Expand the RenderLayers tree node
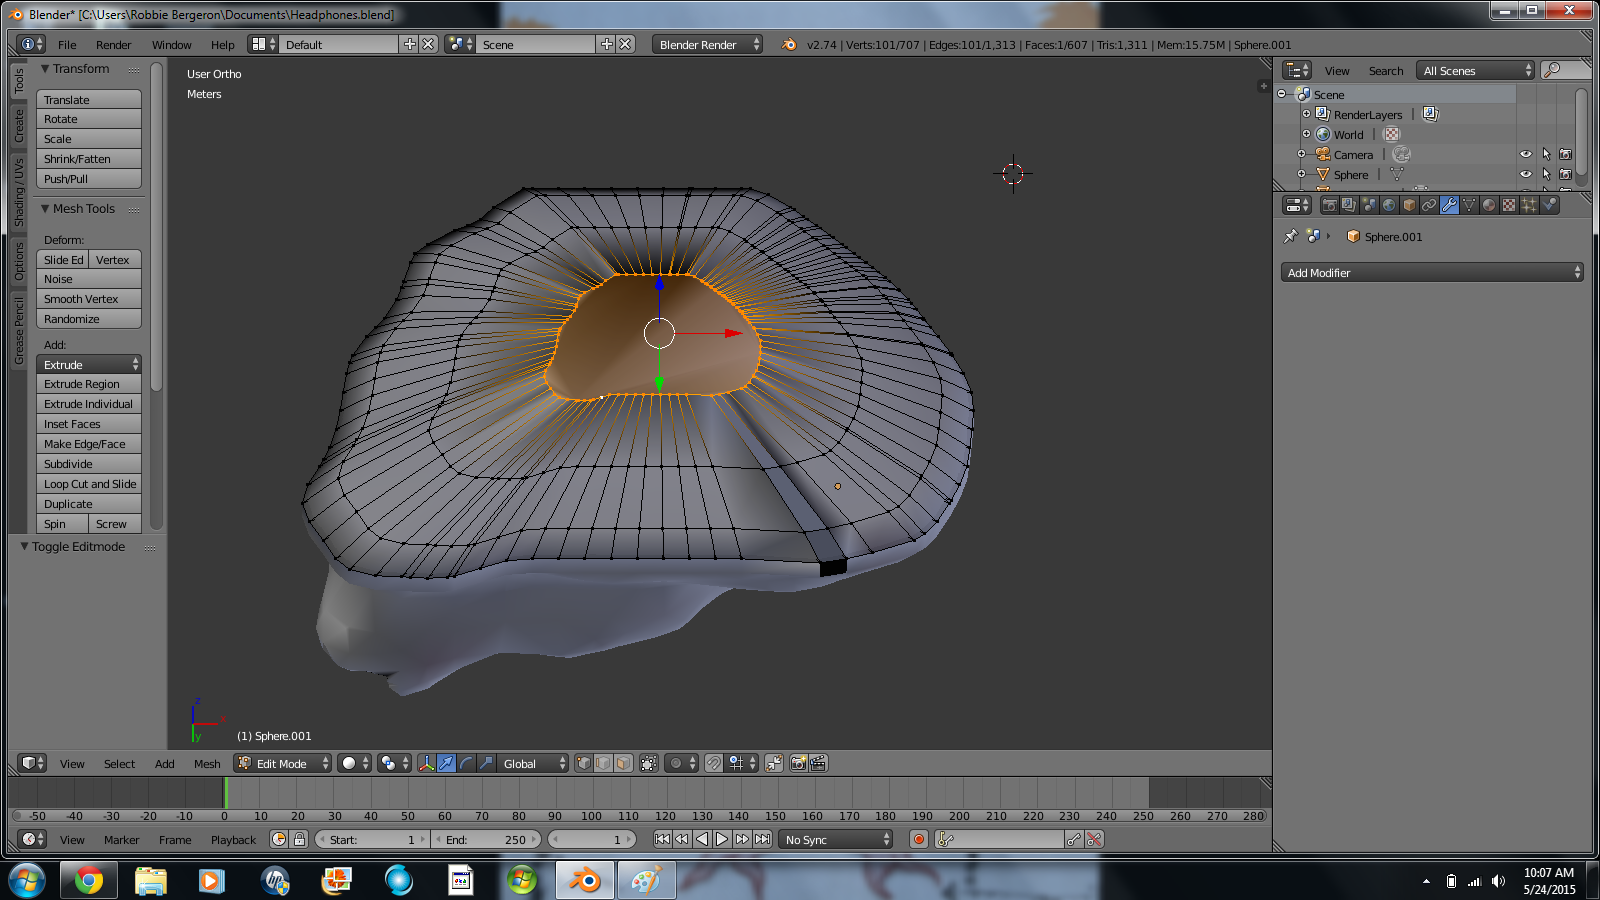The image size is (1600, 900). coord(1306,114)
